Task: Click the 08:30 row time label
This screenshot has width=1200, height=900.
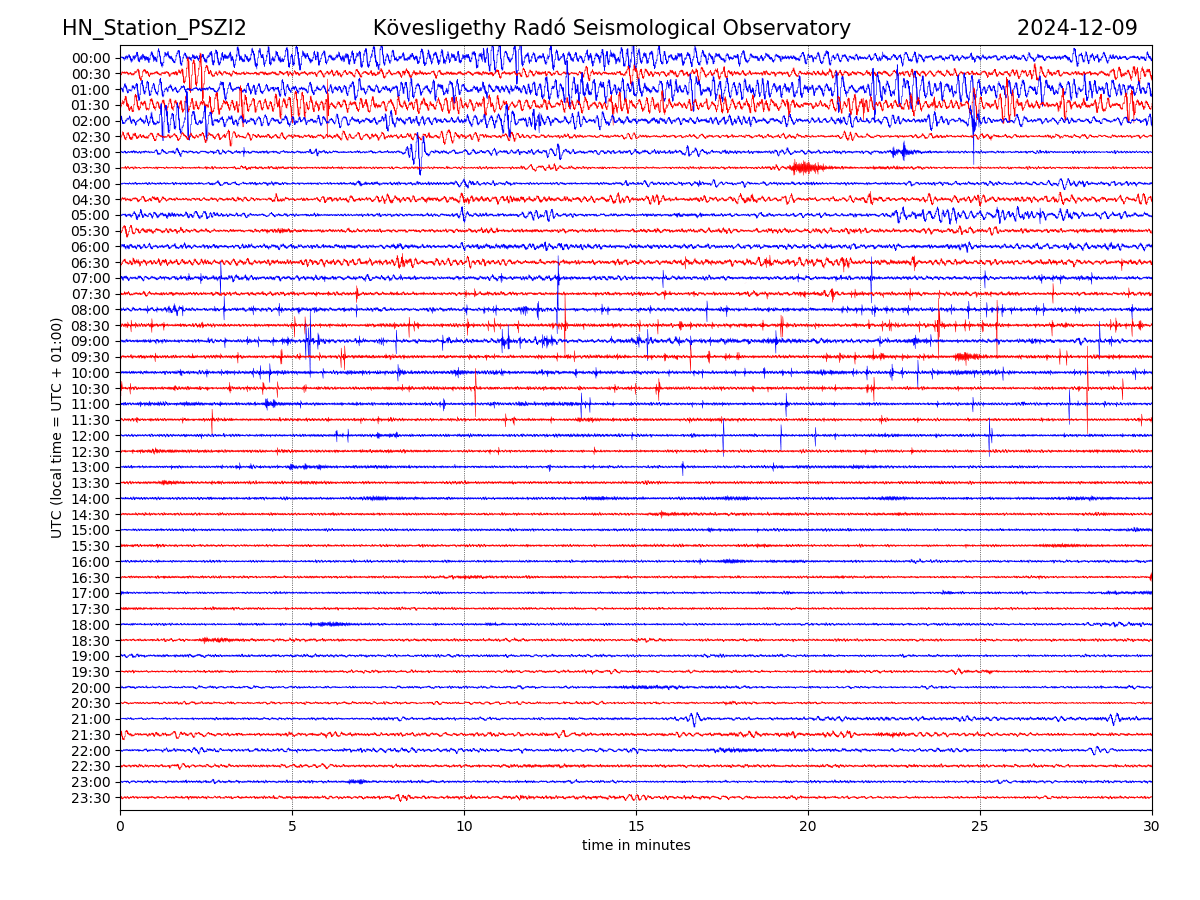Action: (91, 326)
